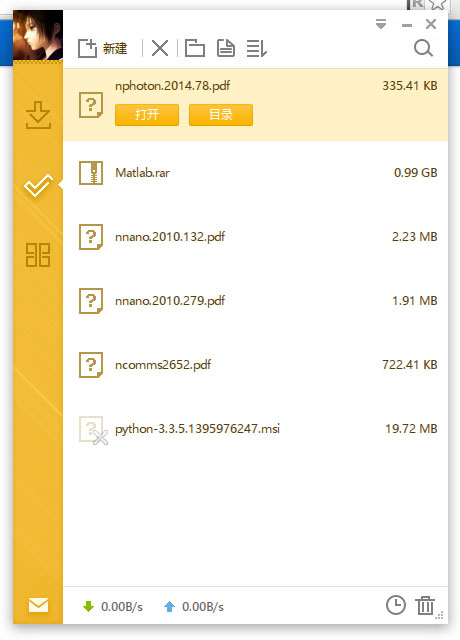Image resolution: width=460 pixels, height=640 pixels.
Task: Click the file document icon in toolbar
Action: 226,48
